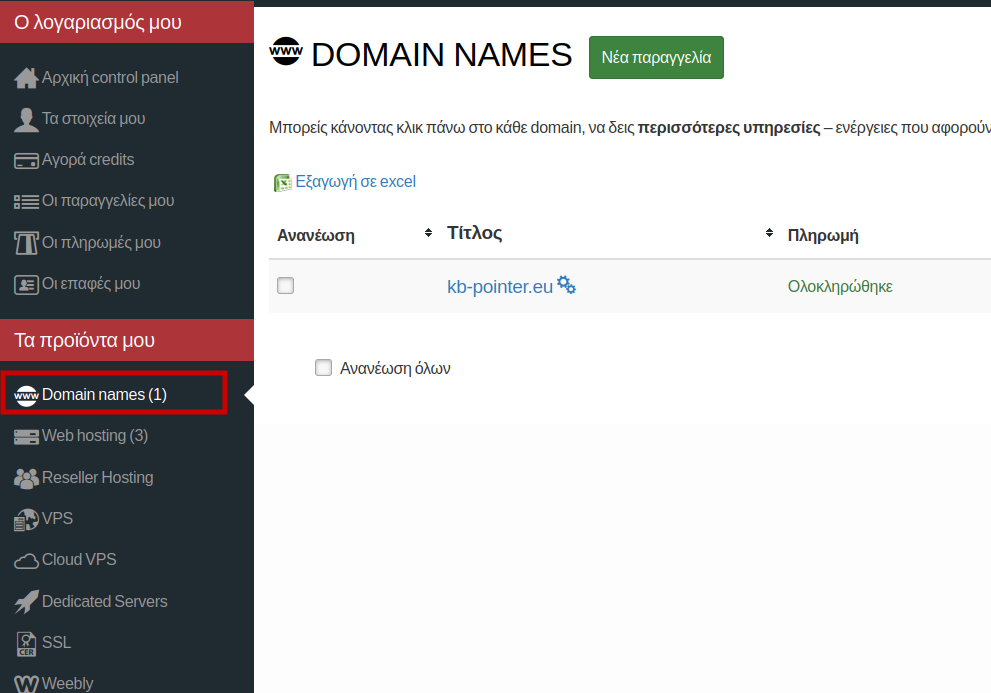Click the Weebly W icon
This screenshot has width=991, height=693.
pyautogui.click(x=26, y=684)
